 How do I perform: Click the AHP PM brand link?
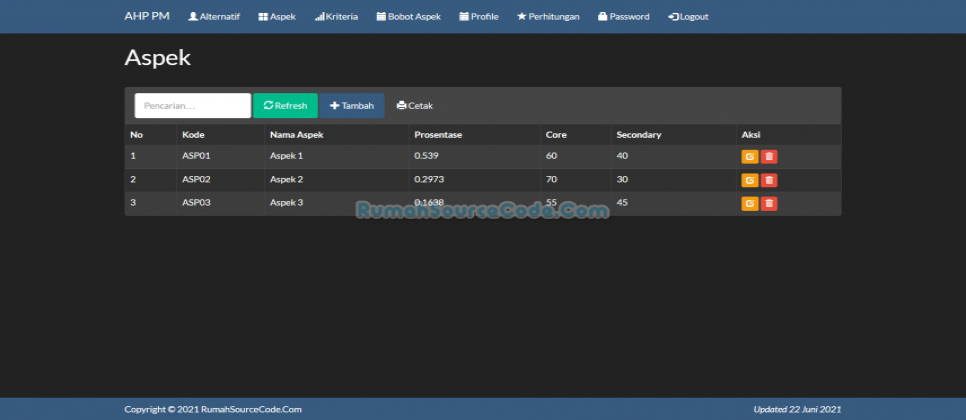coord(147,16)
